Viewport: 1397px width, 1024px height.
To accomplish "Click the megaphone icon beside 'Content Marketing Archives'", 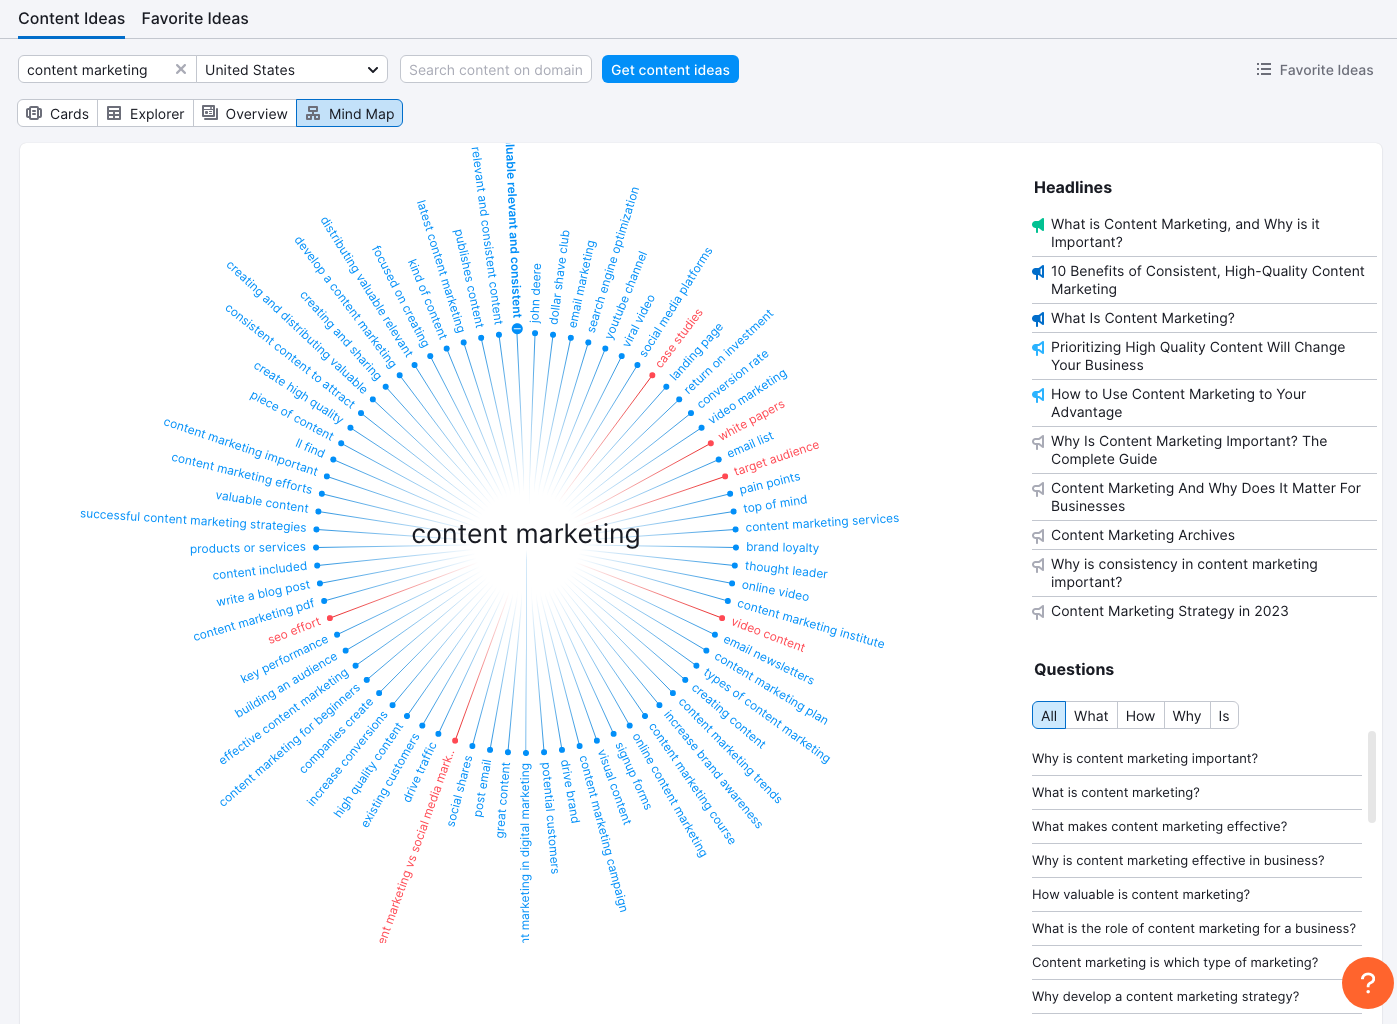I will [1038, 535].
